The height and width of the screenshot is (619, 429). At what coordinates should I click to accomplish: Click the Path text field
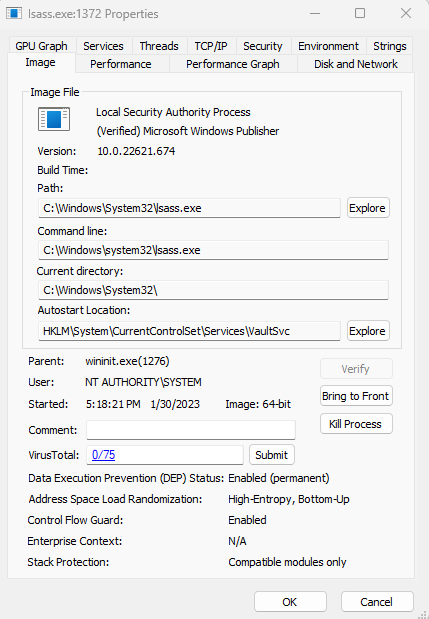pos(189,208)
